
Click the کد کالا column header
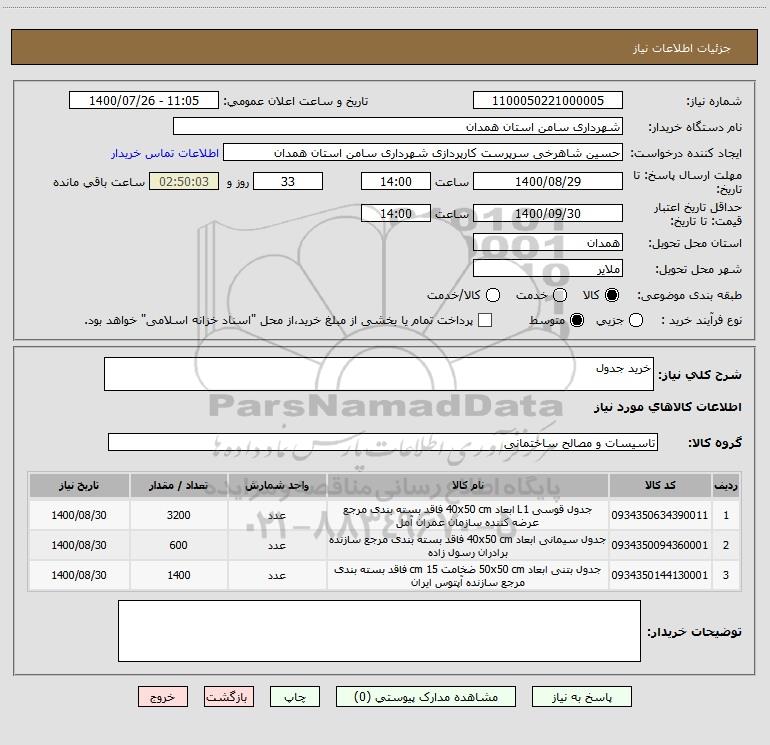pyautogui.click(x=660, y=486)
